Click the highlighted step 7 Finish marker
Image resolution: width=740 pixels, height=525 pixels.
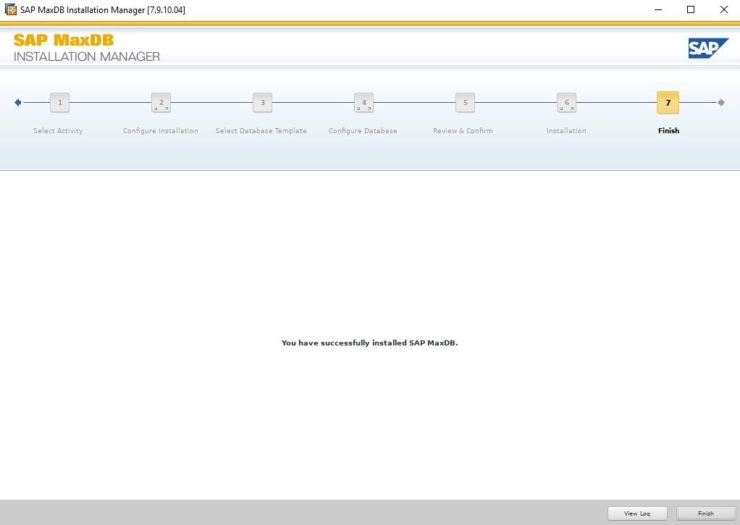tap(668, 102)
